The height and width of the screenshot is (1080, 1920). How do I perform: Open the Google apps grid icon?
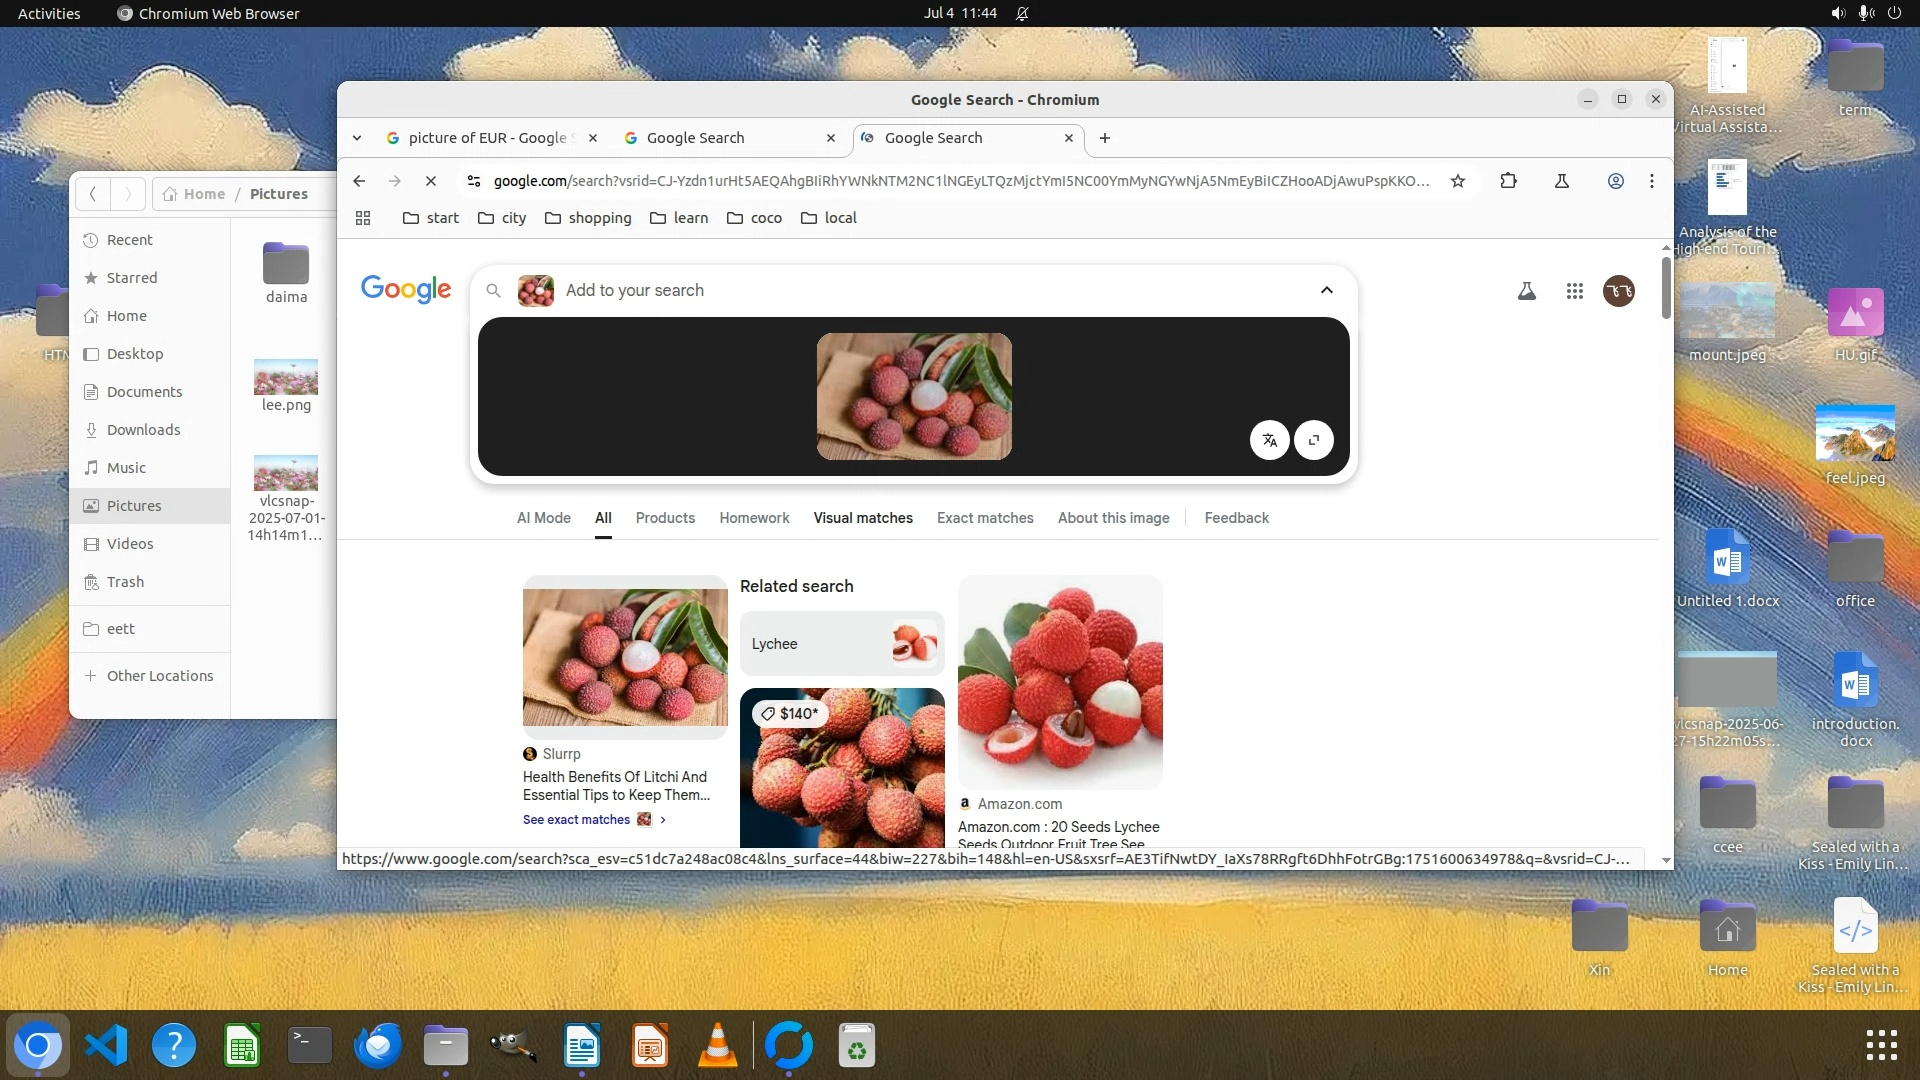(1575, 291)
